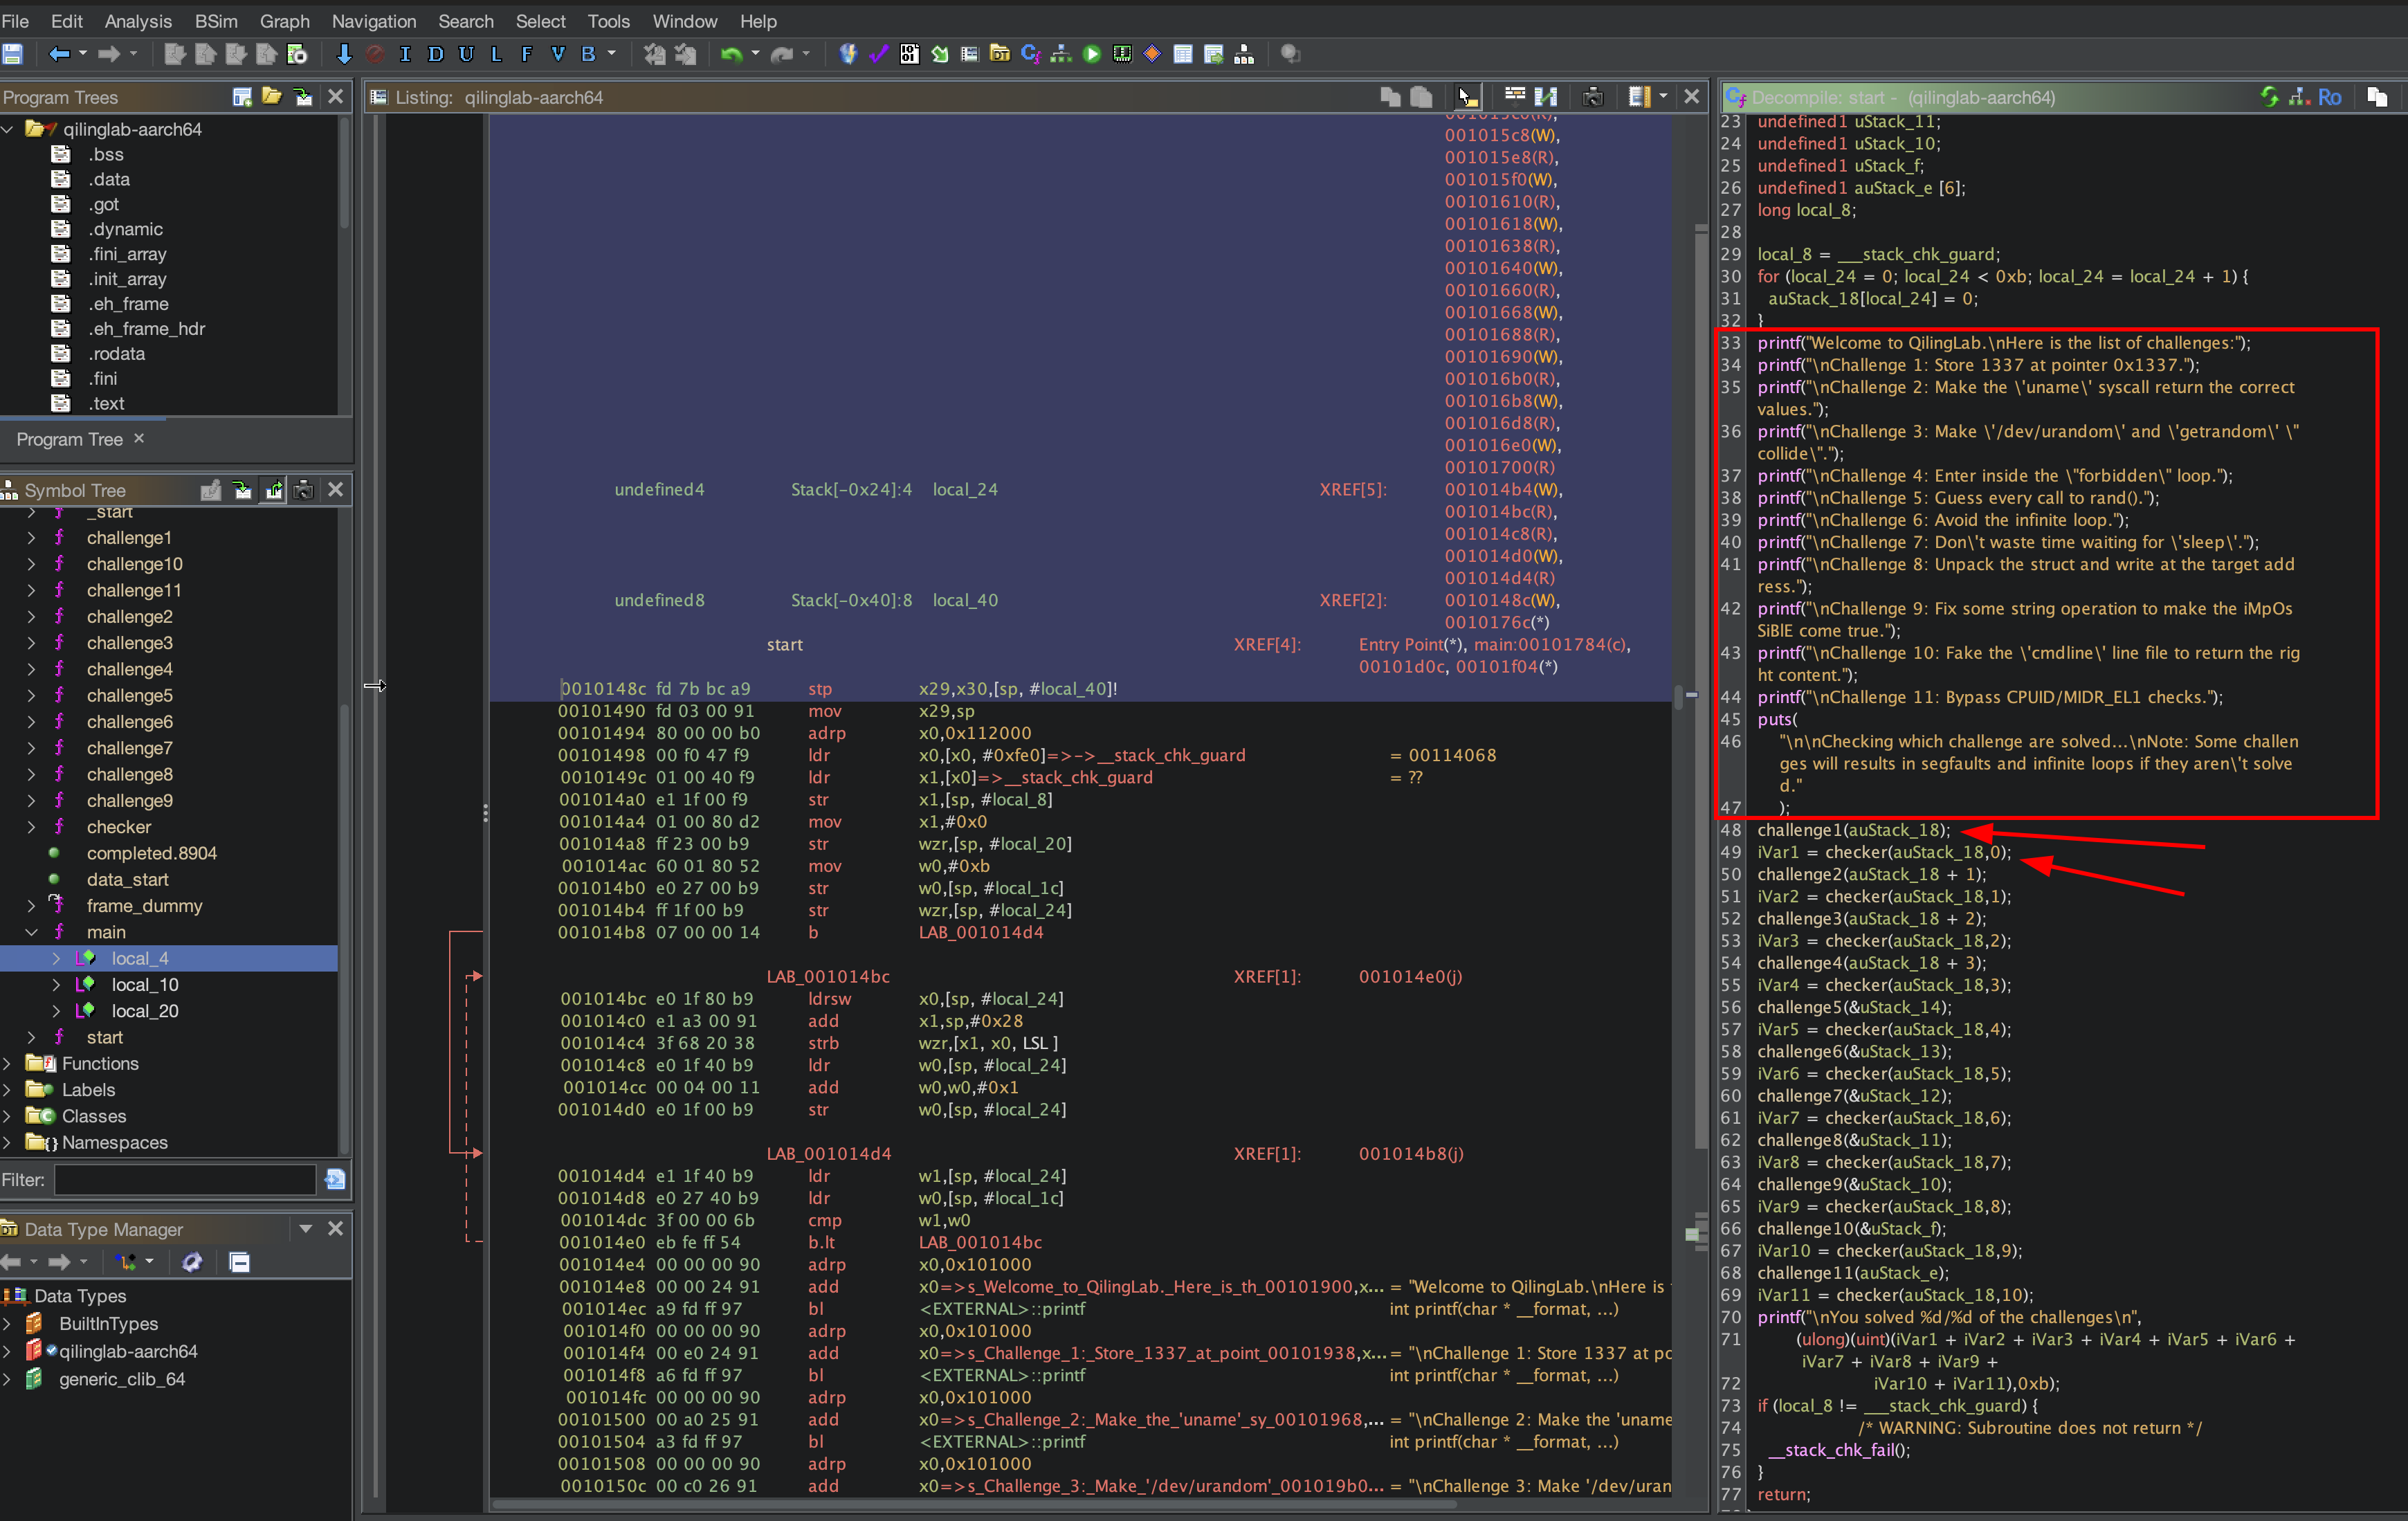Select the 'Program Tree' tab
Image resolution: width=2408 pixels, height=1521 pixels.
tap(69, 439)
